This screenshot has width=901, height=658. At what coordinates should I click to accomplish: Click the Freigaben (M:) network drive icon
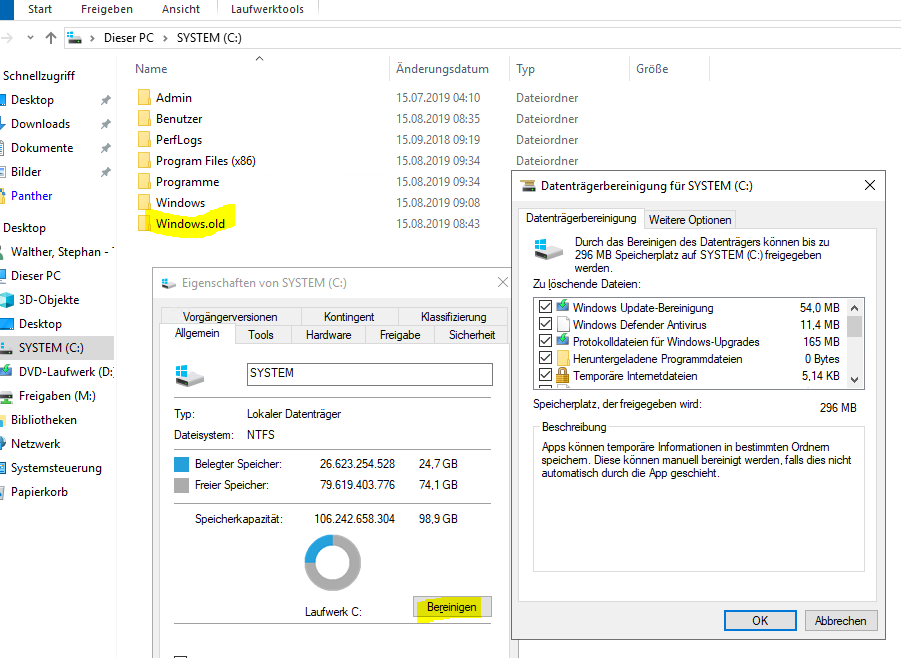tap(6, 396)
